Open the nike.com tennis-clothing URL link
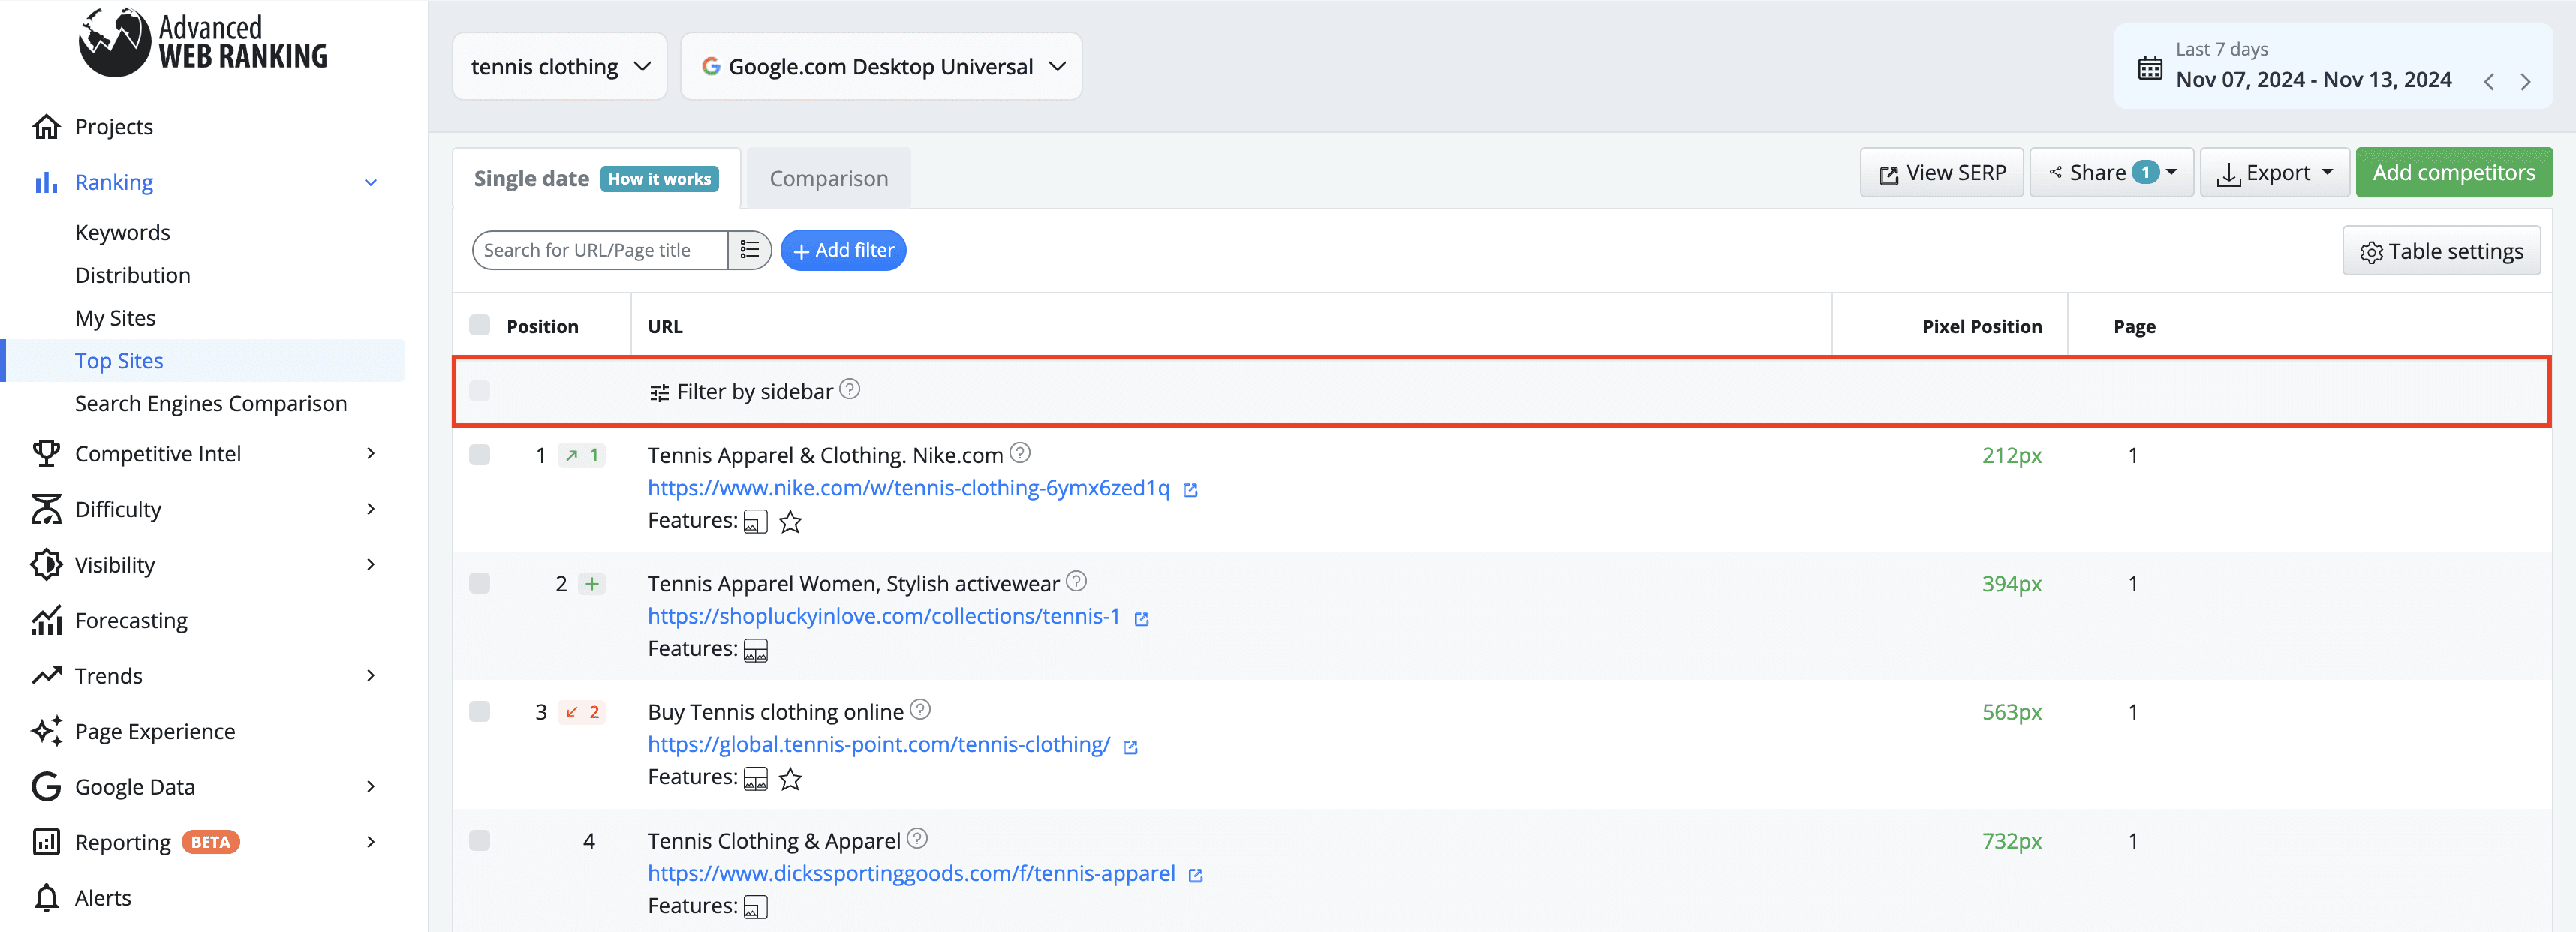Viewport: 2576px width, 932px height. (908, 487)
